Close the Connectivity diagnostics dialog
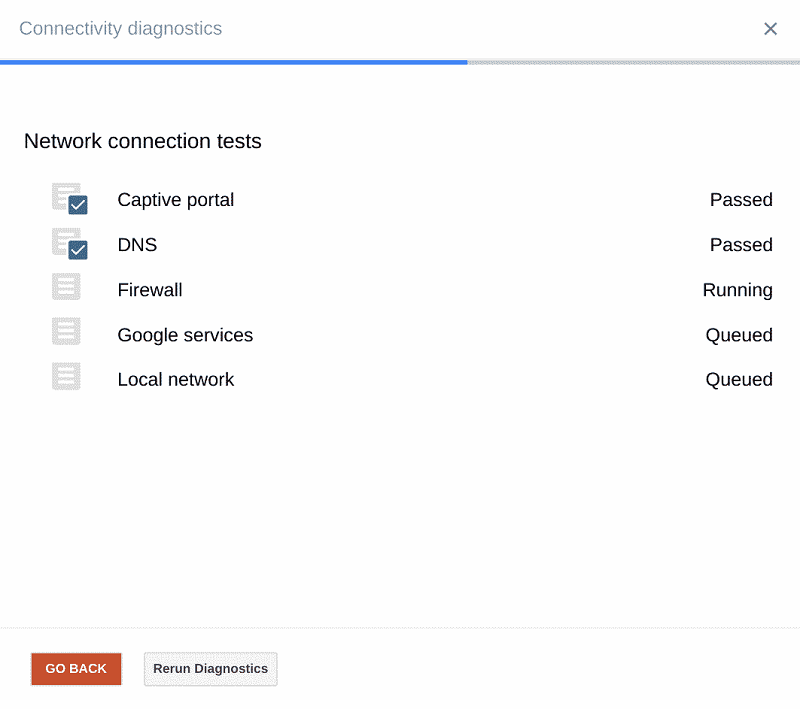This screenshot has width=800, height=709. [x=770, y=29]
